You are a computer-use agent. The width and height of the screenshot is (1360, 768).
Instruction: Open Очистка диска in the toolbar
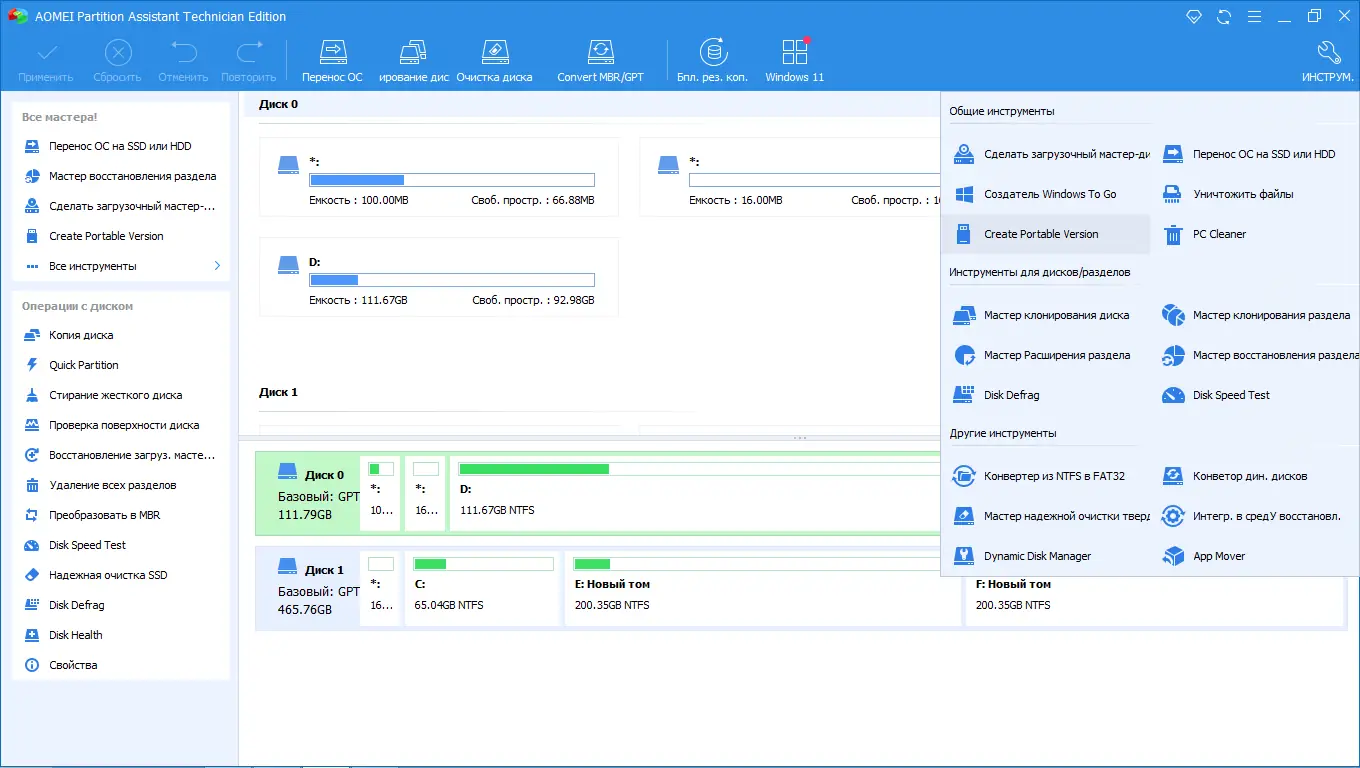pos(494,61)
